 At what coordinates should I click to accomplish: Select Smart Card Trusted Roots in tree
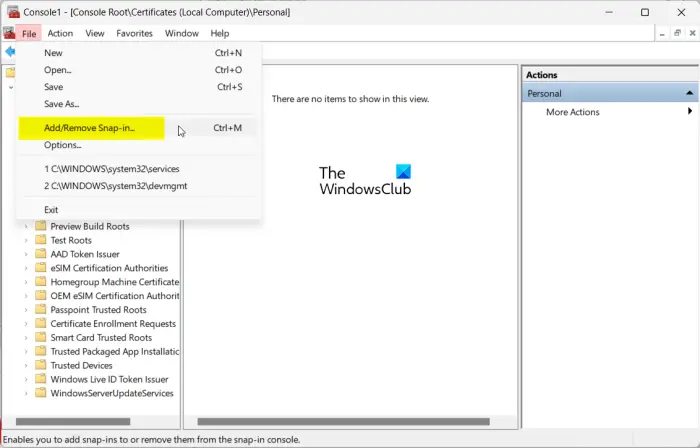tap(101, 337)
